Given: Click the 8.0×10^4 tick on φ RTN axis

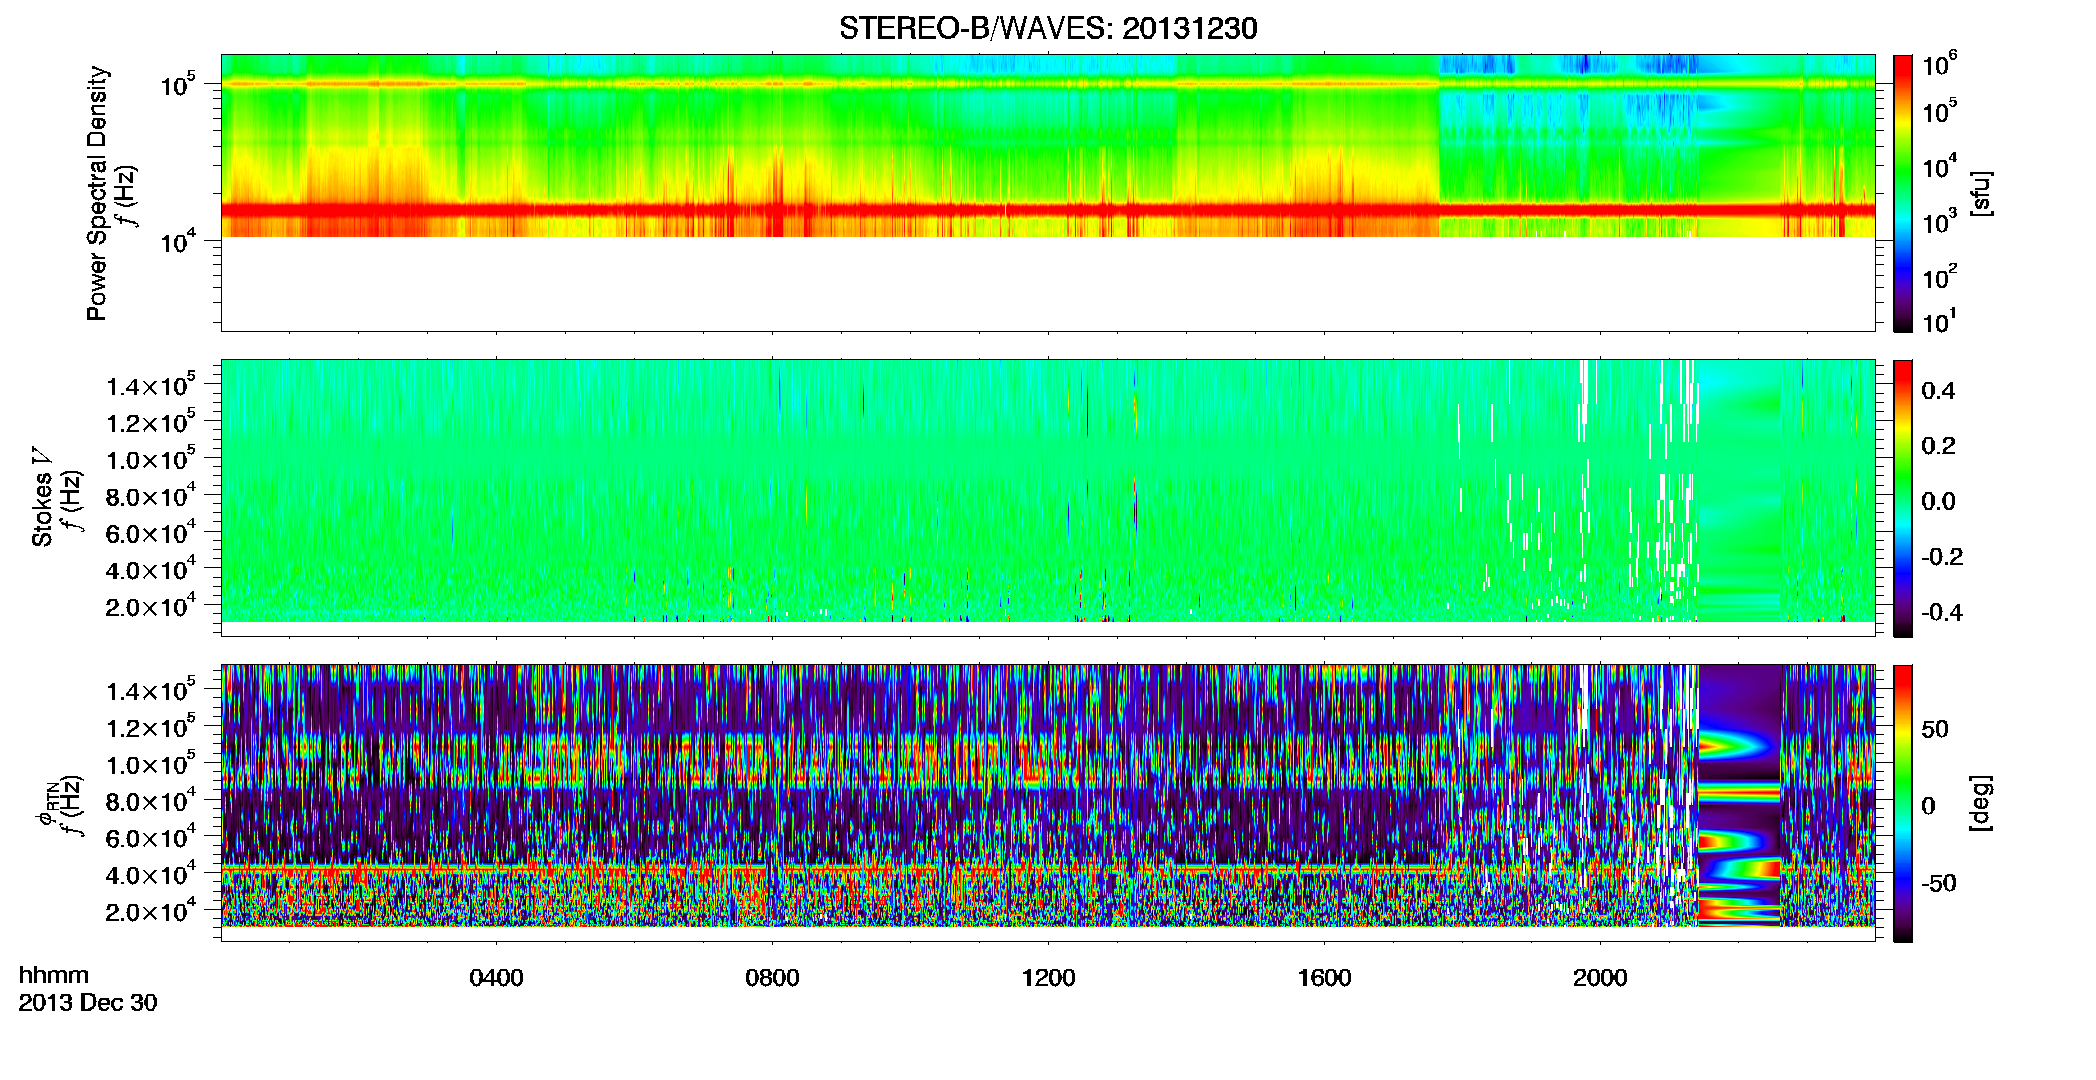Looking at the screenshot, I should coord(151,800).
